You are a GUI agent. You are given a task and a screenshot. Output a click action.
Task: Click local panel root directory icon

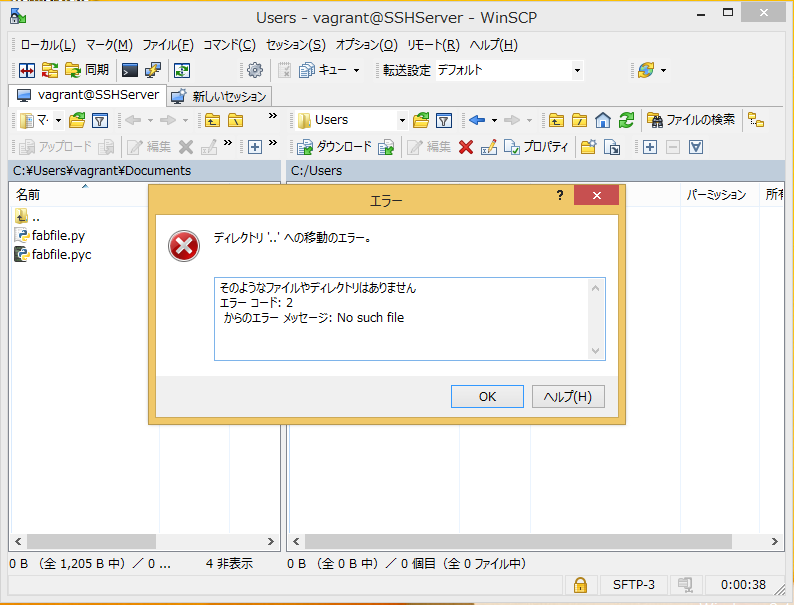pos(236,120)
